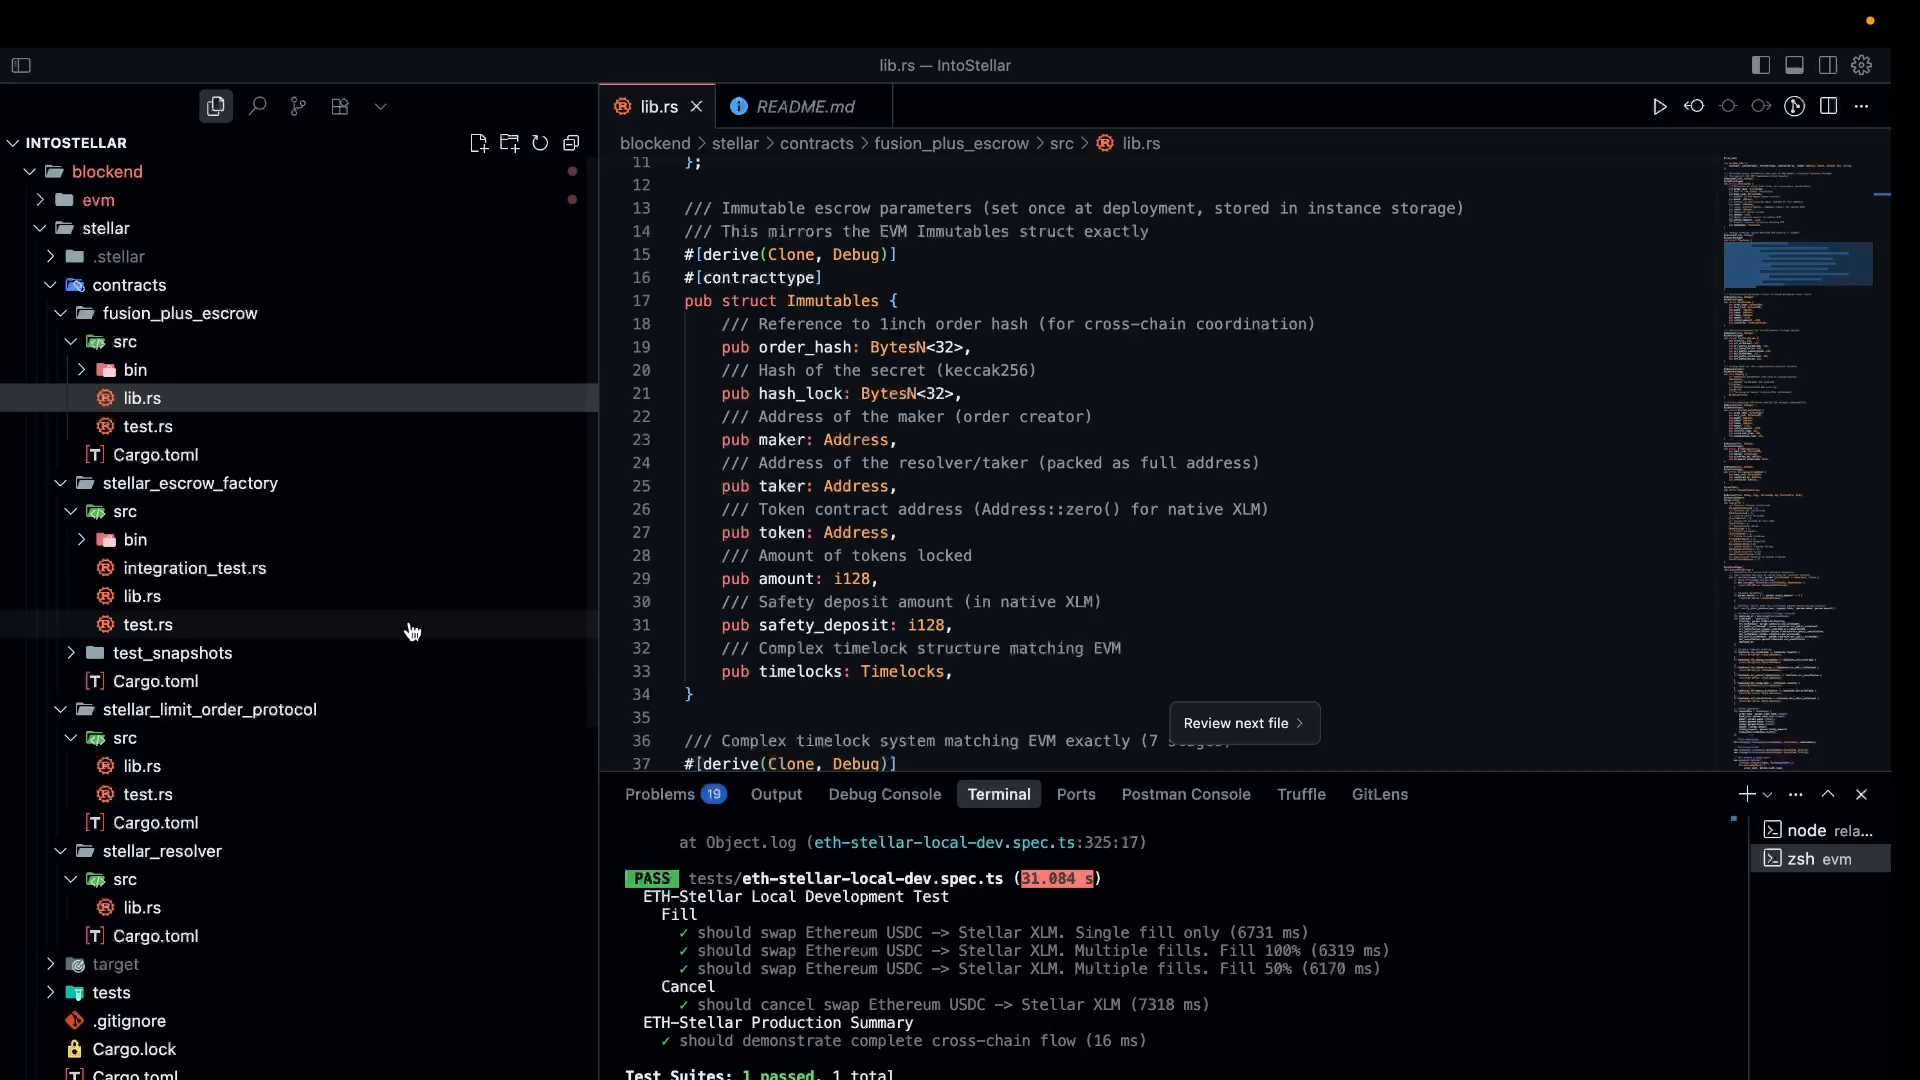Open the Extensions panel
1920x1080 pixels.
click(x=340, y=106)
